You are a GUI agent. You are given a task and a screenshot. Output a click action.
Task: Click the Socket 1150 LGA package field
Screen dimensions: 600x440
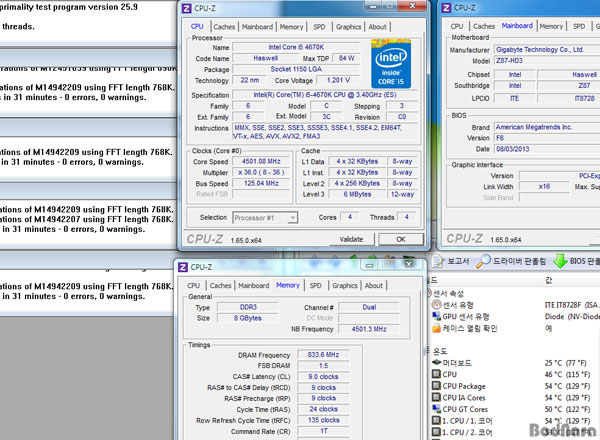pyautogui.click(x=296, y=69)
